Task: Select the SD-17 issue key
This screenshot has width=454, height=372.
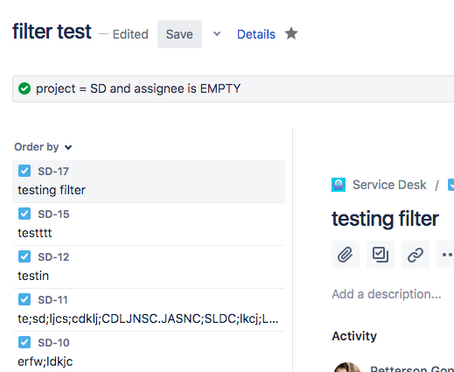Action: pos(53,171)
